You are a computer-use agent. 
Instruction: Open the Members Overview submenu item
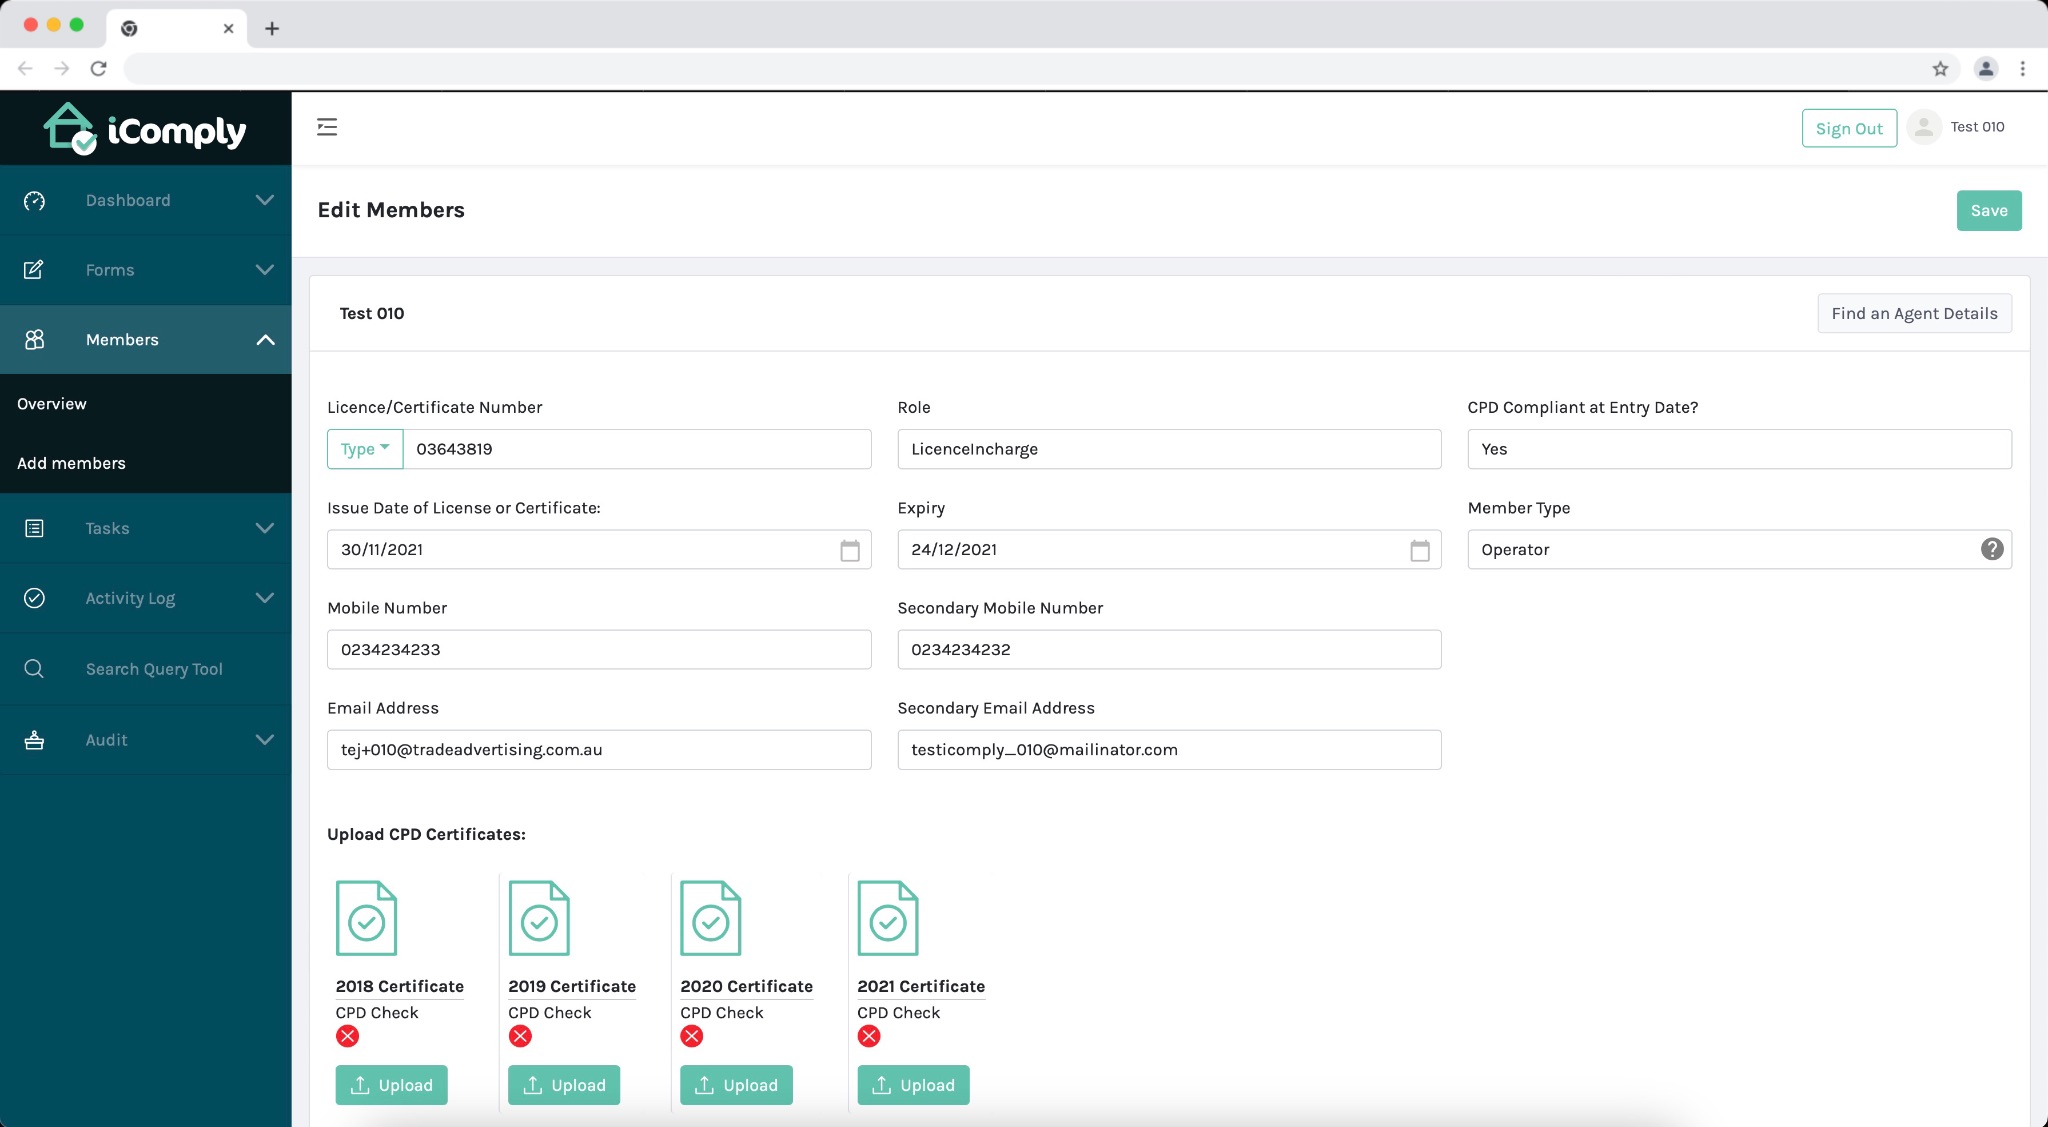point(52,404)
